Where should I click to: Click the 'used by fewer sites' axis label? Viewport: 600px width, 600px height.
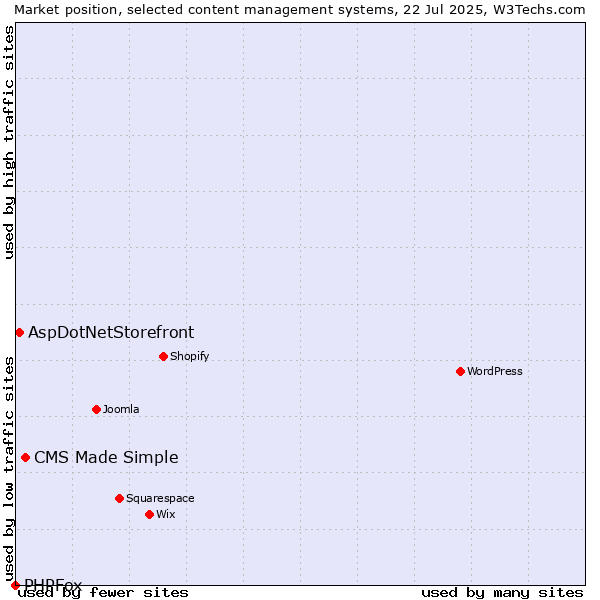[103, 593]
